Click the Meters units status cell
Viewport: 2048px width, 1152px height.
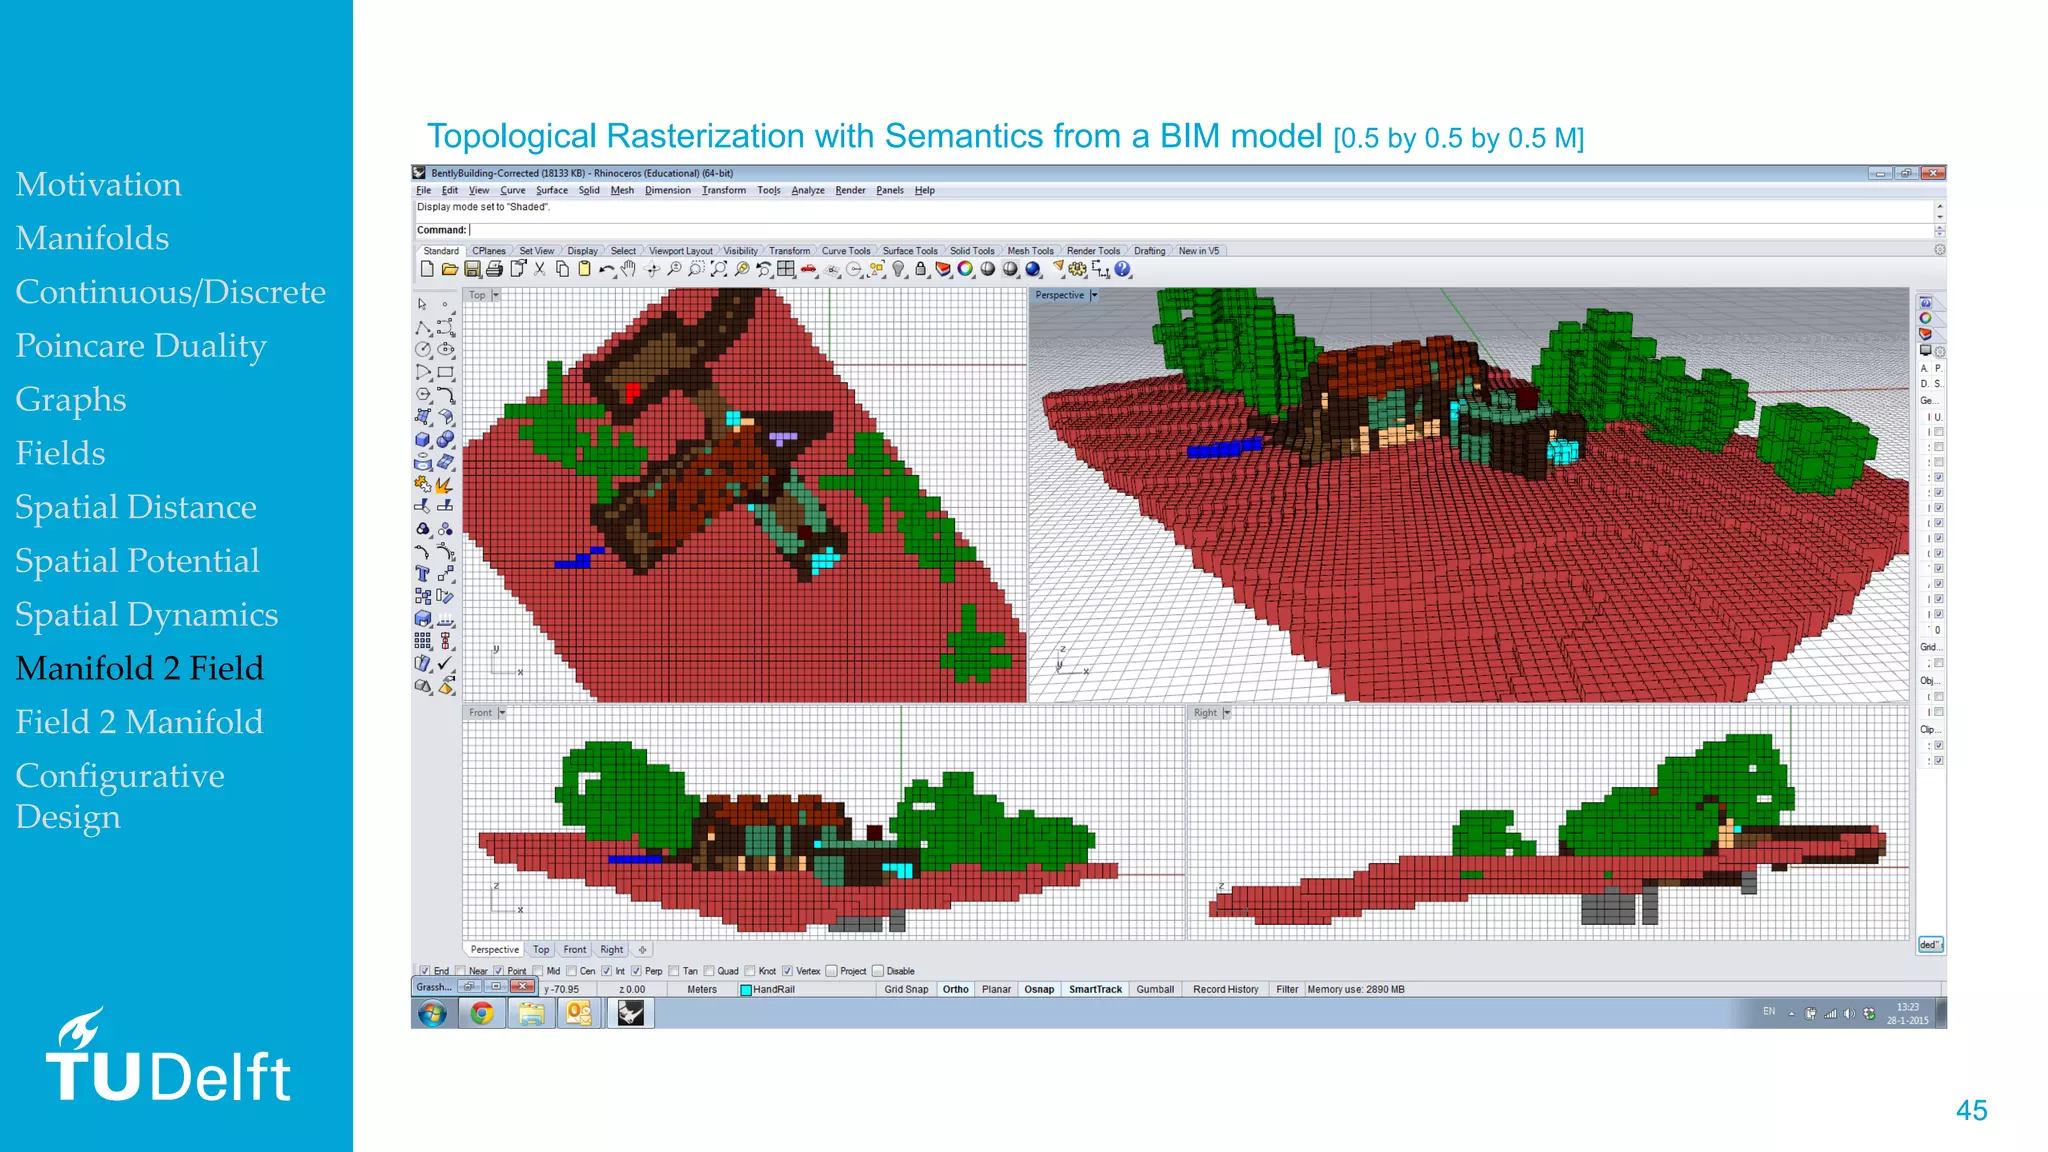(702, 989)
